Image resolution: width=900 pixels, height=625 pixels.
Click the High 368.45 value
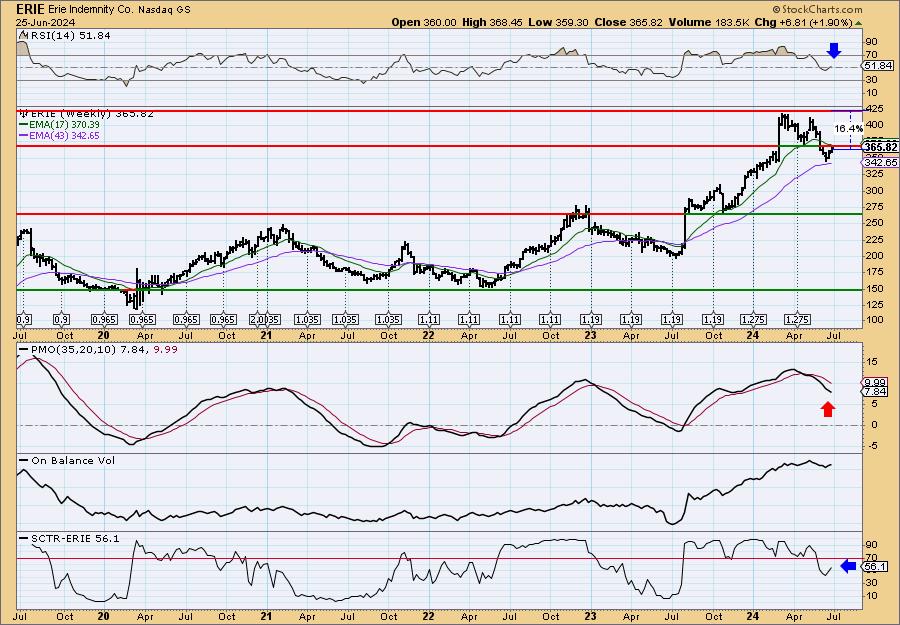coord(493,22)
